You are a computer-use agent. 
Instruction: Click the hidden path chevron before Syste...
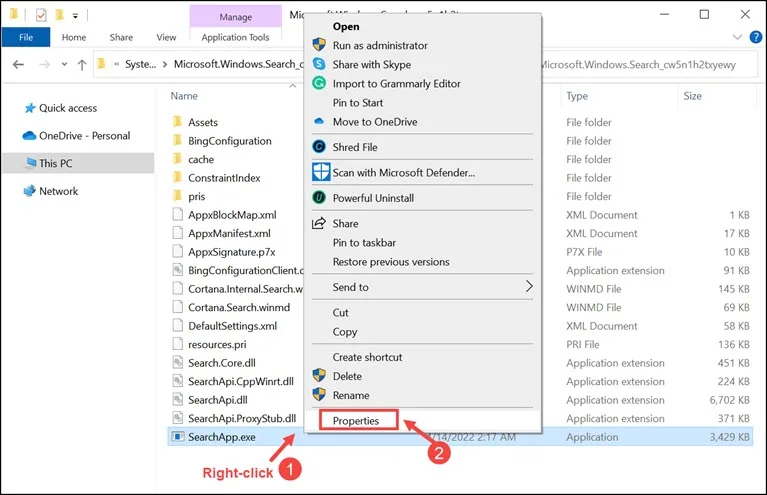117,65
